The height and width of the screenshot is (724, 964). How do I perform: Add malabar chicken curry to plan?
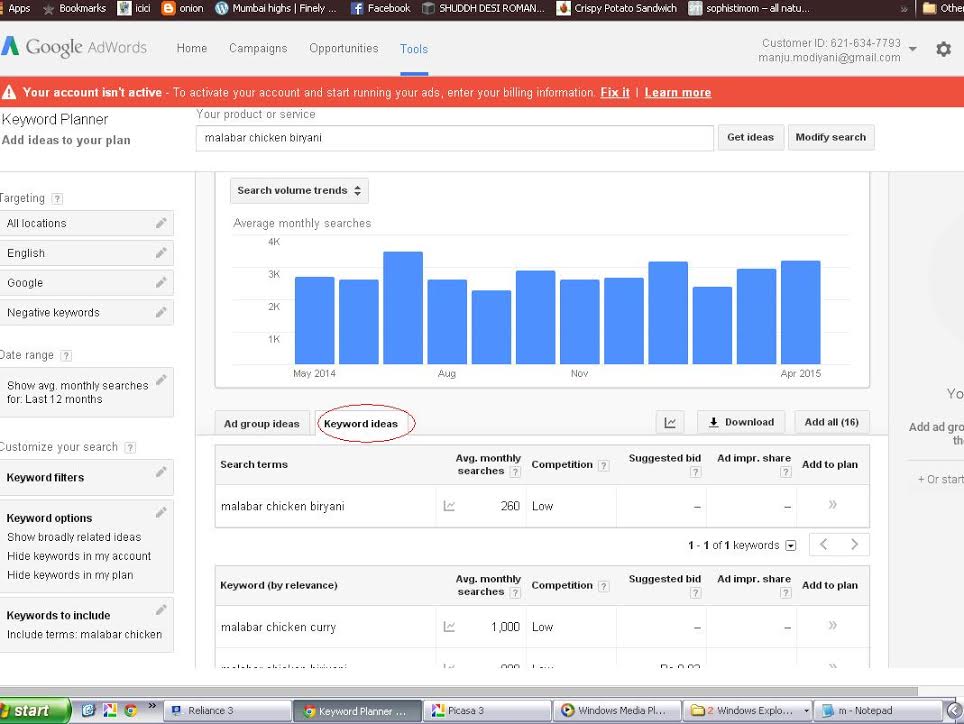point(832,626)
